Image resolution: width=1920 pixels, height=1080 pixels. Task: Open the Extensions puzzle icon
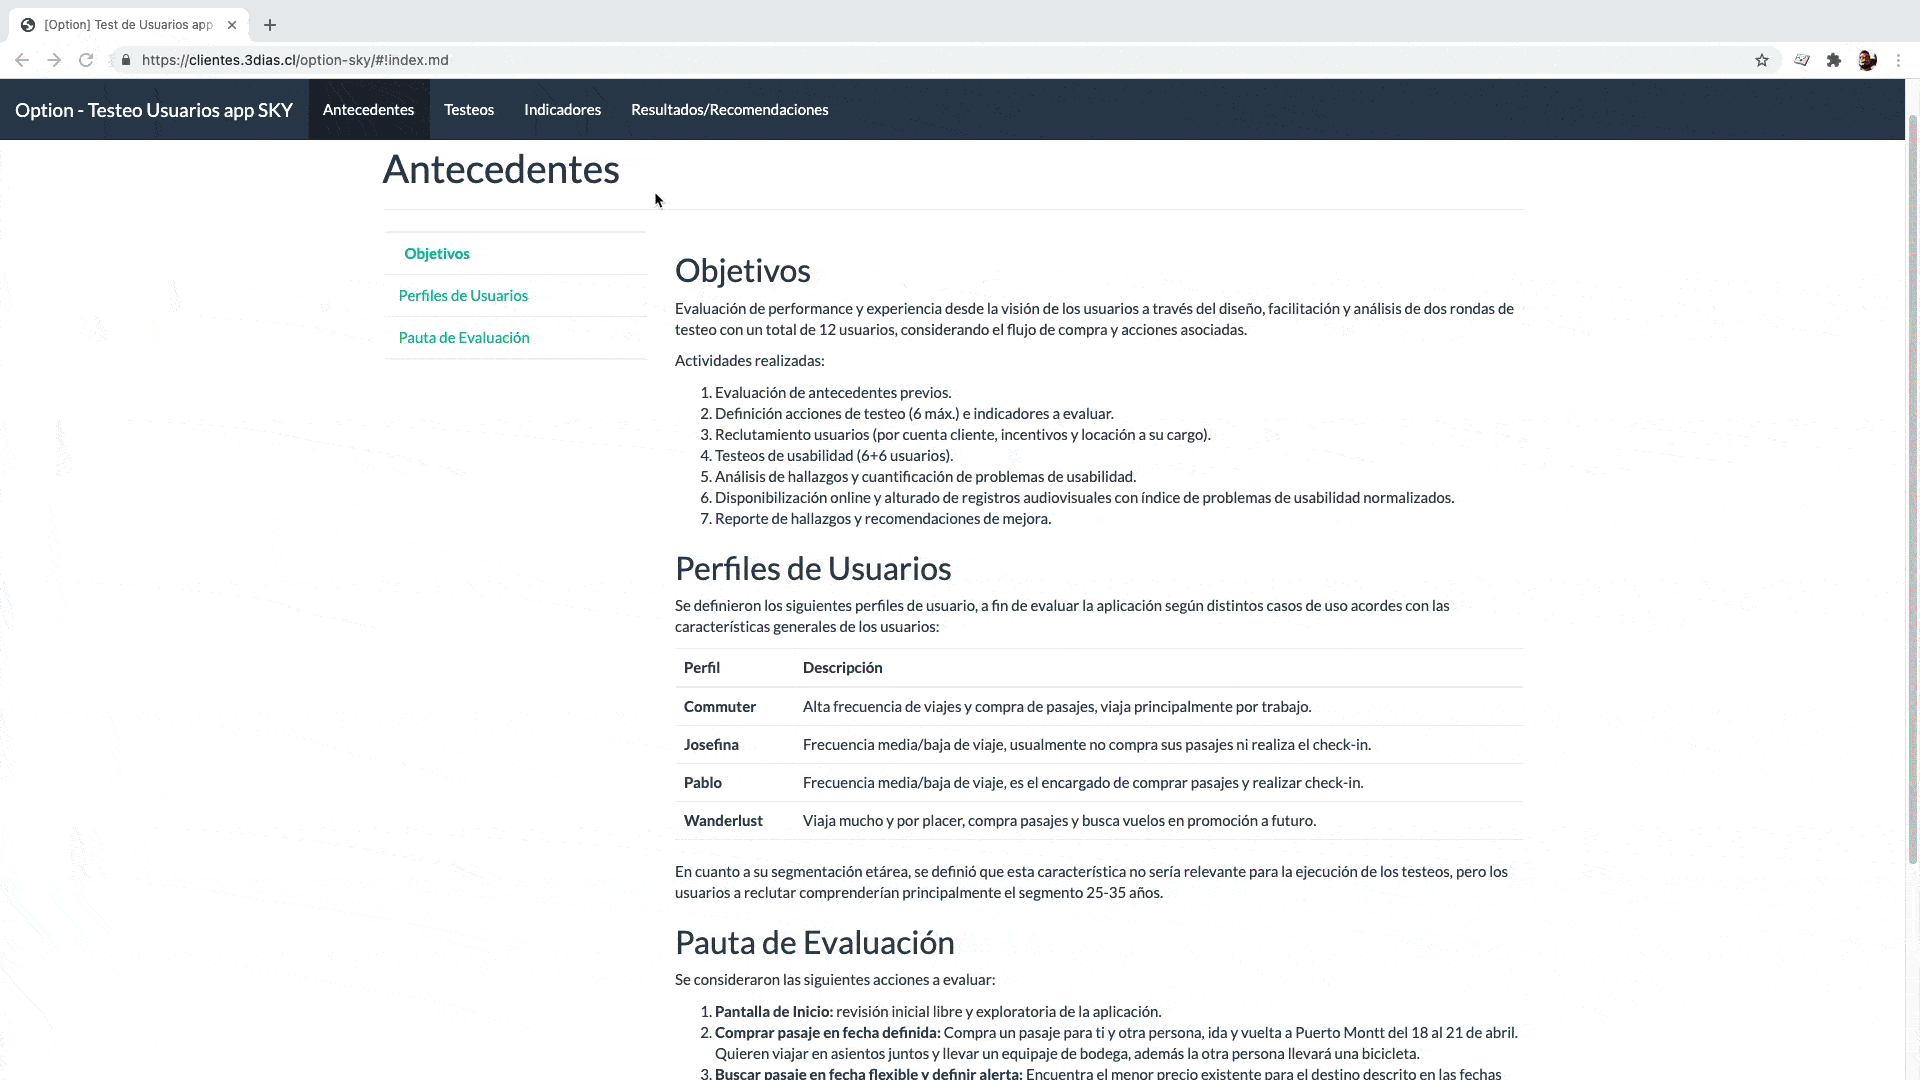pos(1834,60)
